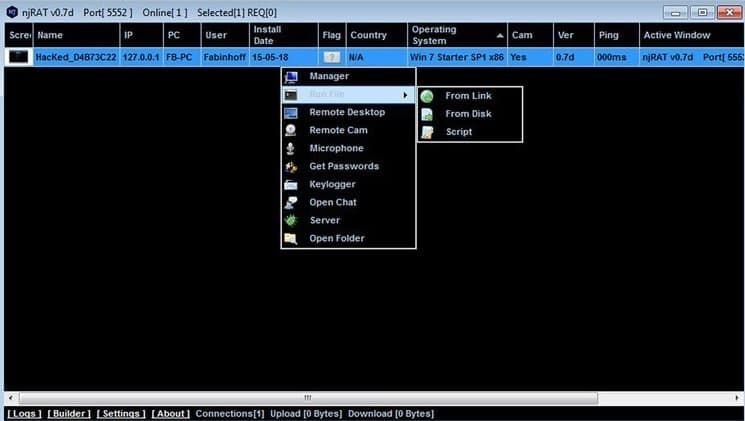The width and height of the screenshot is (745, 421).
Task: Click the Remote Desktop monitor icon
Action: tap(291, 113)
